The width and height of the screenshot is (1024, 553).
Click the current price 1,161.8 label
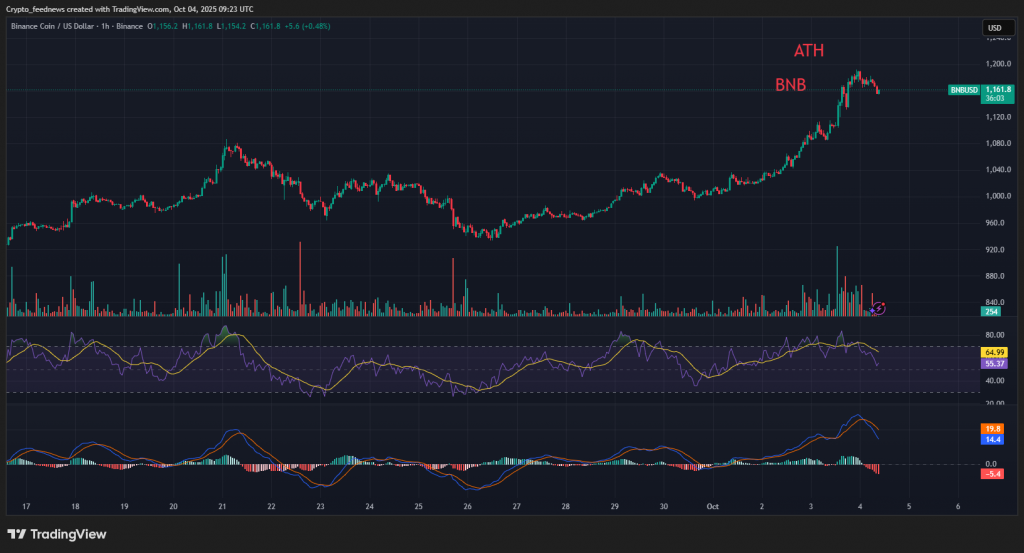pos(996,89)
